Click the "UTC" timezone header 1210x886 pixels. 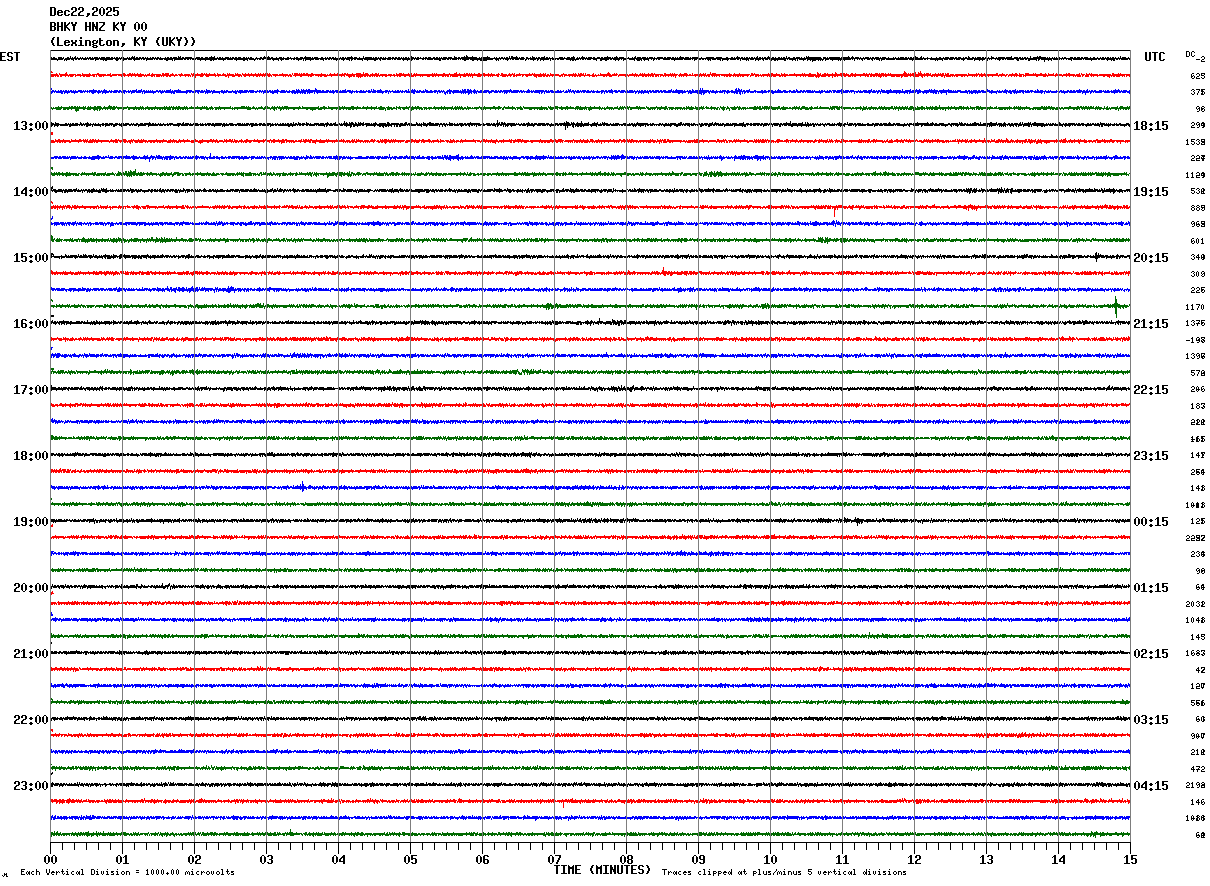pyautogui.click(x=1155, y=57)
